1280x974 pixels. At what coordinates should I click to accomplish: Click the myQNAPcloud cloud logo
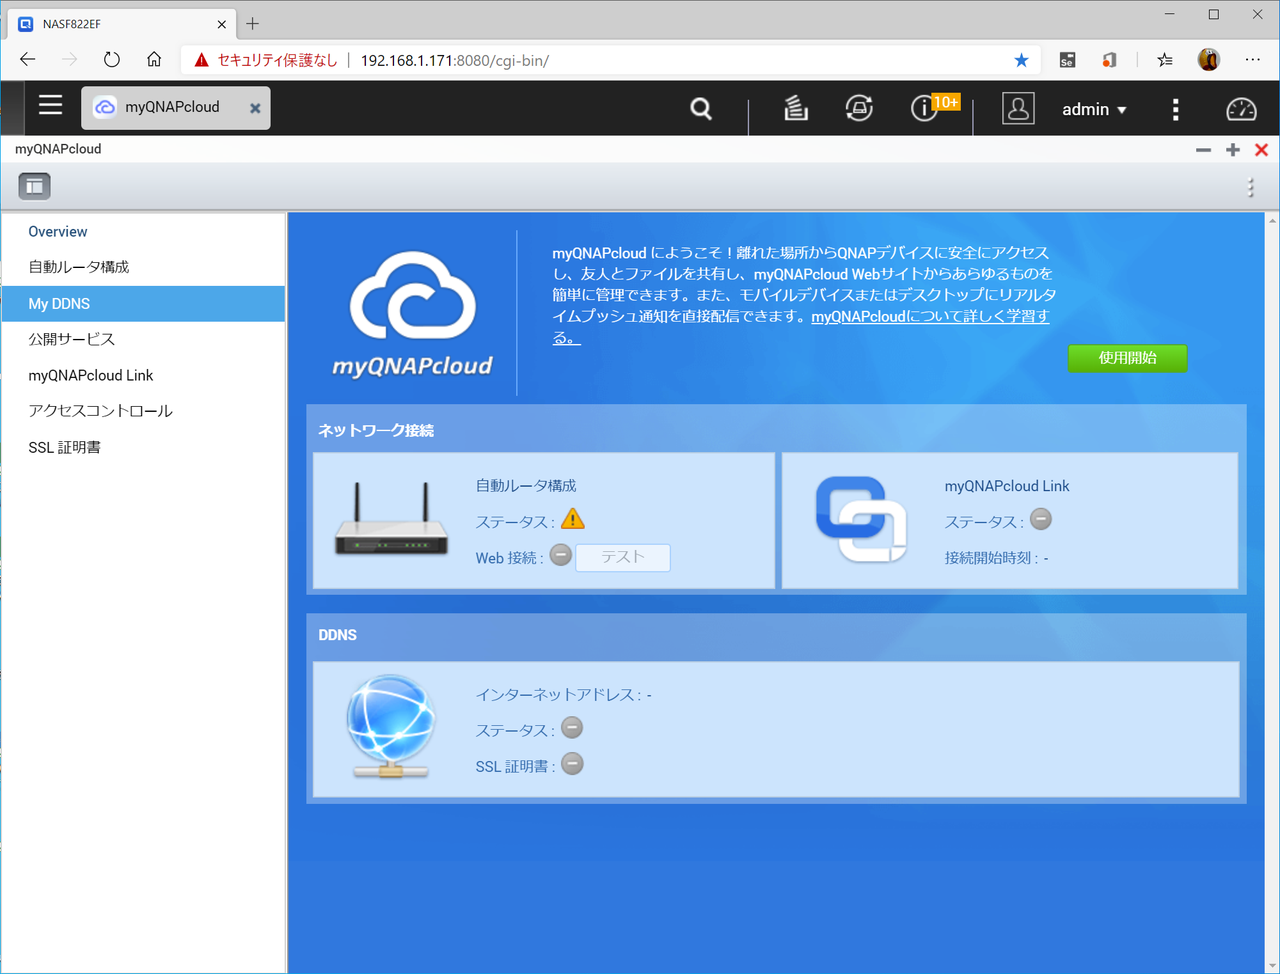tap(413, 313)
